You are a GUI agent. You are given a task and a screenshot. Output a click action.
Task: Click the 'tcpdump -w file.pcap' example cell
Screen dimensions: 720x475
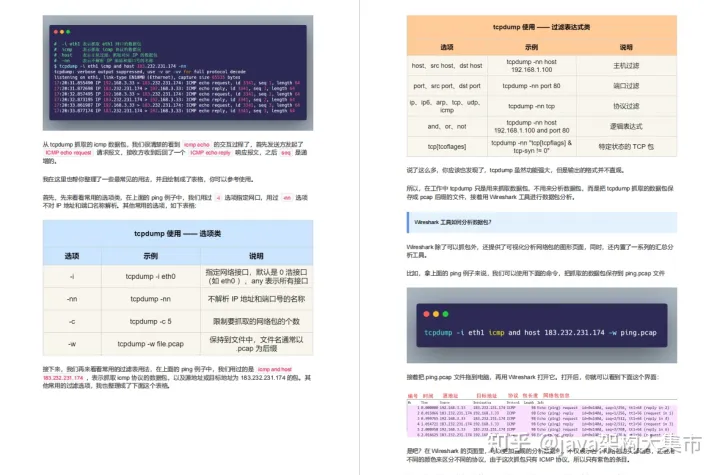(151, 344)
